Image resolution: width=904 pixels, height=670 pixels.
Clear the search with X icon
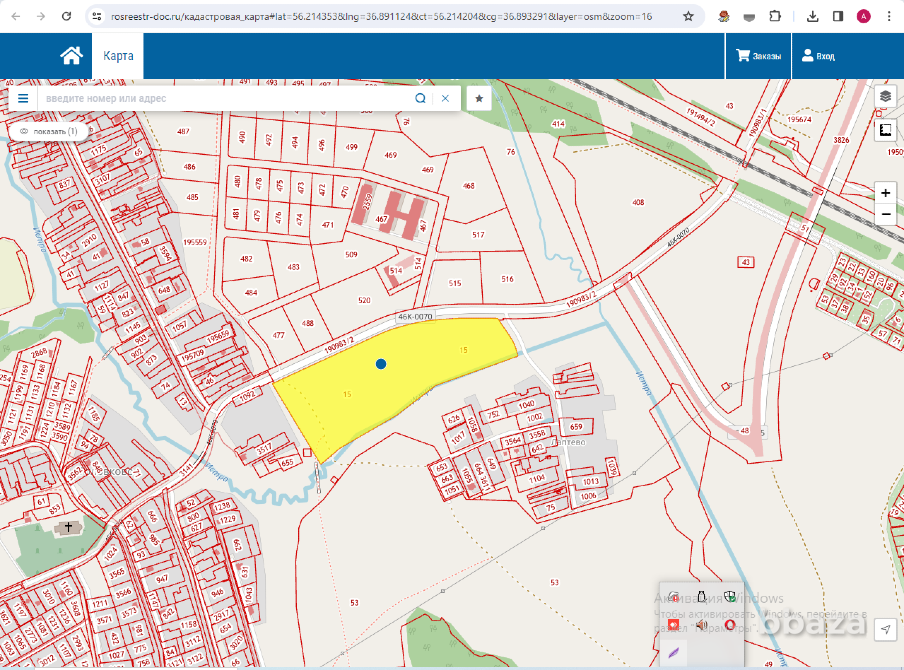coord(445,98)
